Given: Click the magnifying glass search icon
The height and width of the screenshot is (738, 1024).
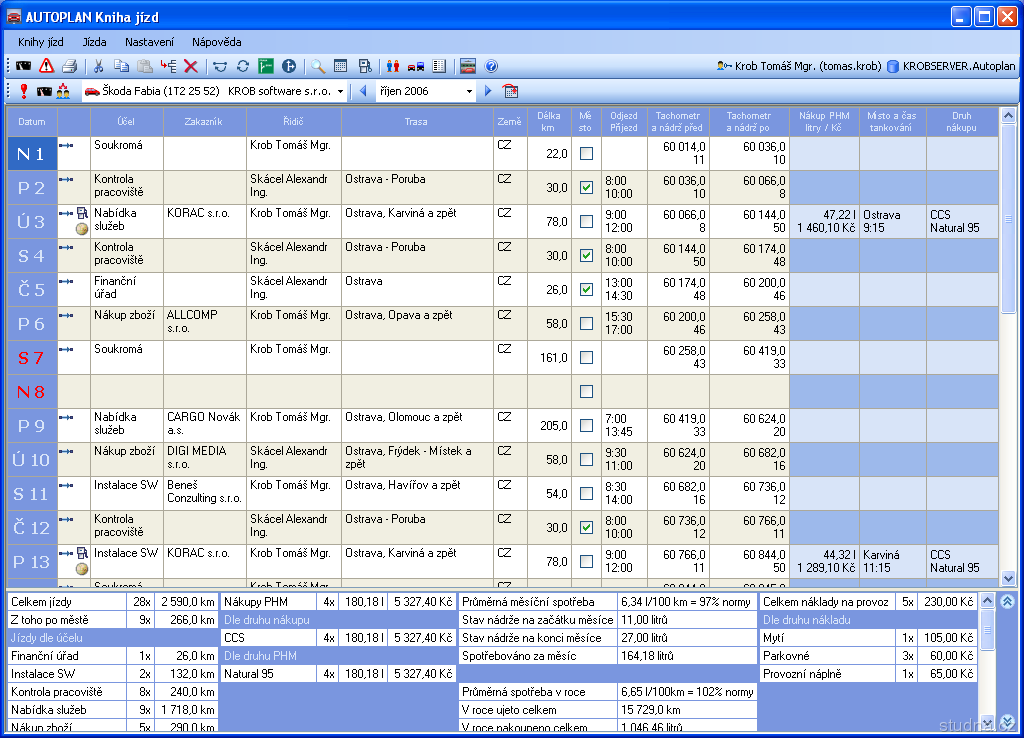Looking at the screenshot, I should point(317,67).
